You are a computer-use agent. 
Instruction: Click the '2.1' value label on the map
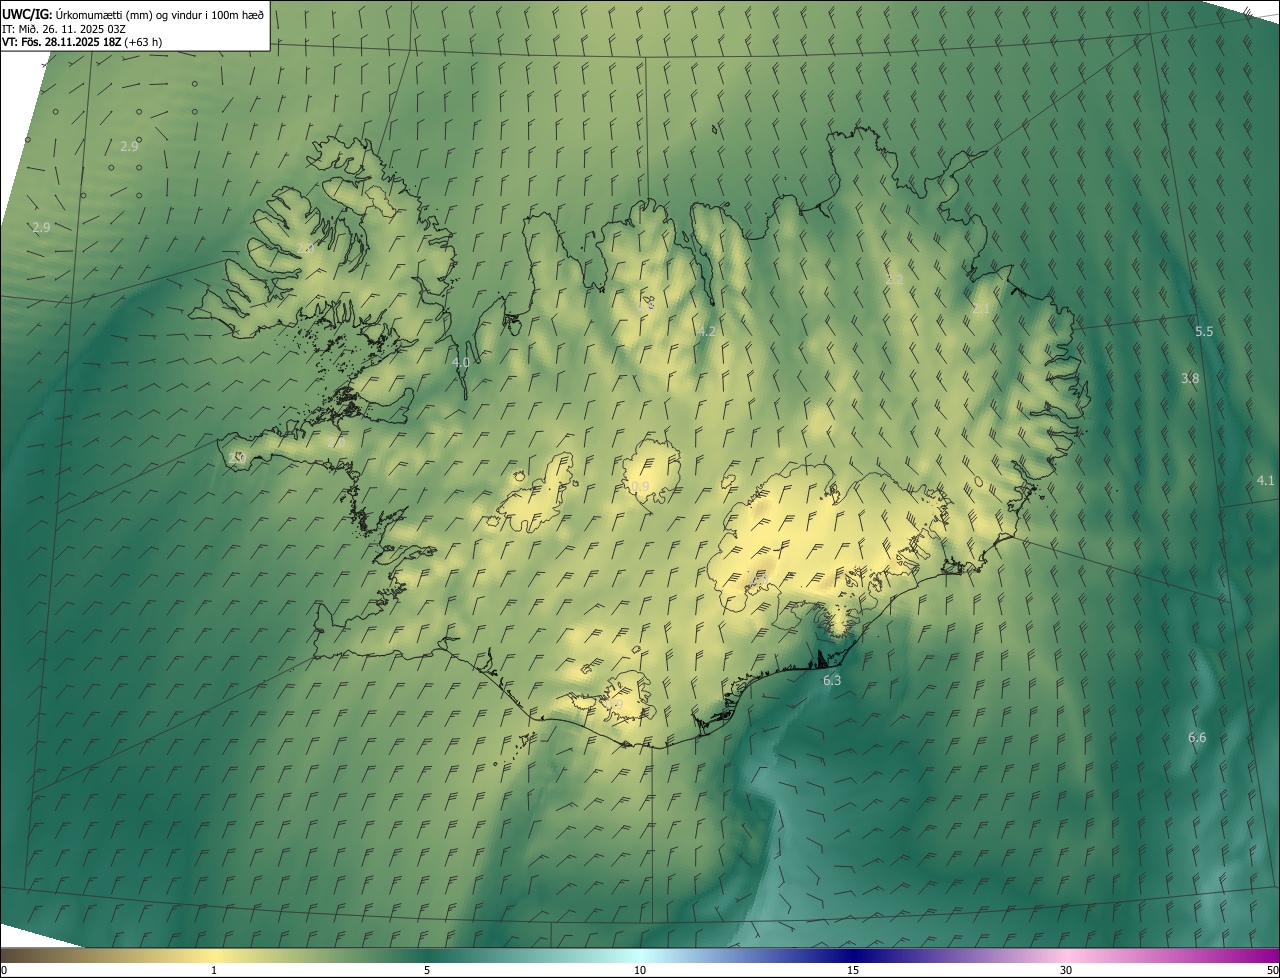tap(981, 309)
